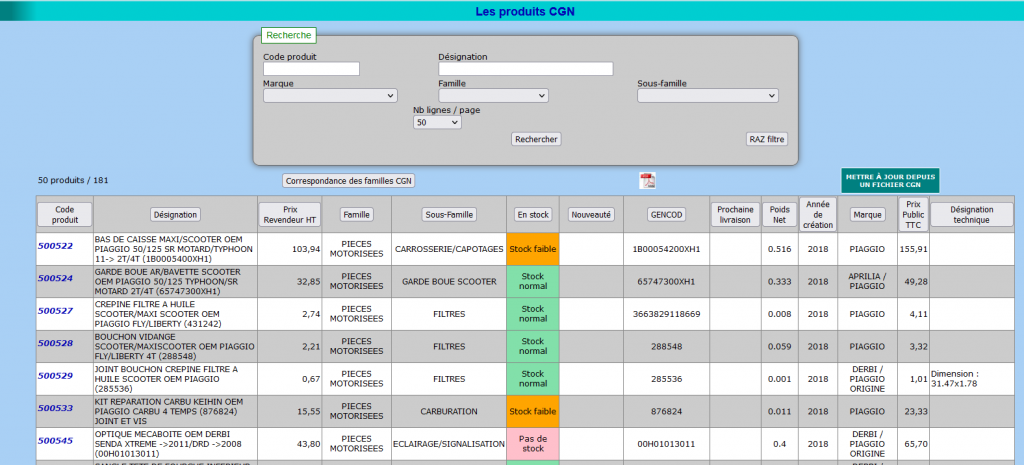Sort by Désignation technique header
This screenshot has height=465, width=1024.
coord(972,214)
